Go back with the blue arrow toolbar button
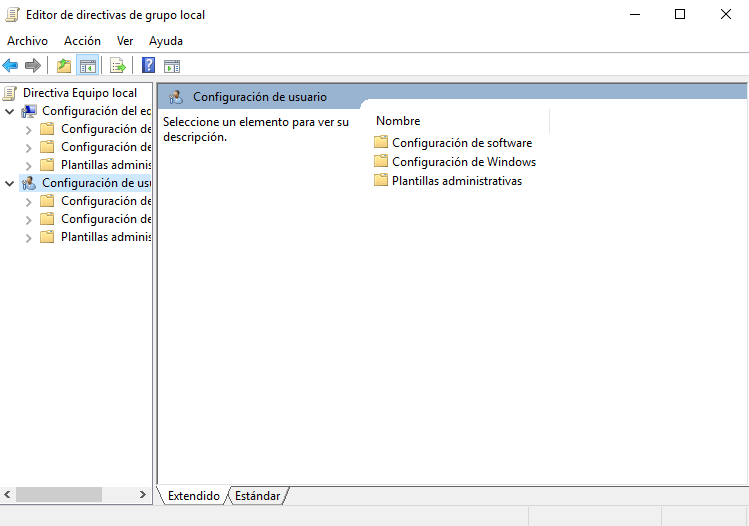749x526 pixels. pyautogui.click(x=10, y=65)
